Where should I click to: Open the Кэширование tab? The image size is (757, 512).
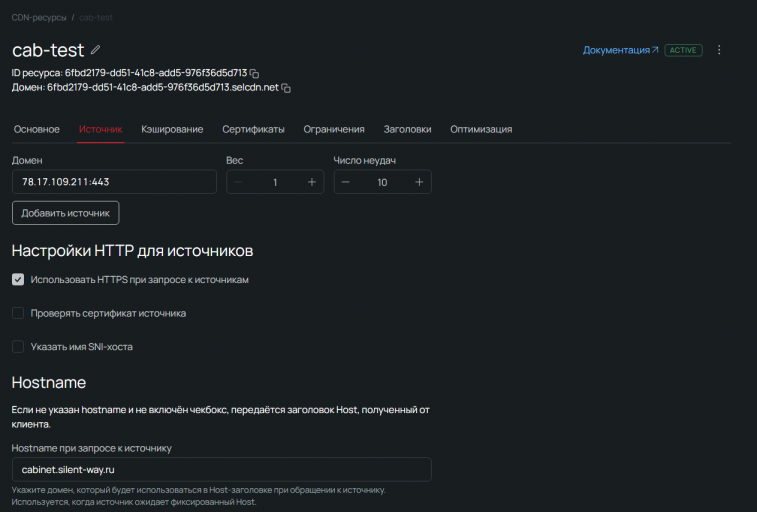[172, 129]
